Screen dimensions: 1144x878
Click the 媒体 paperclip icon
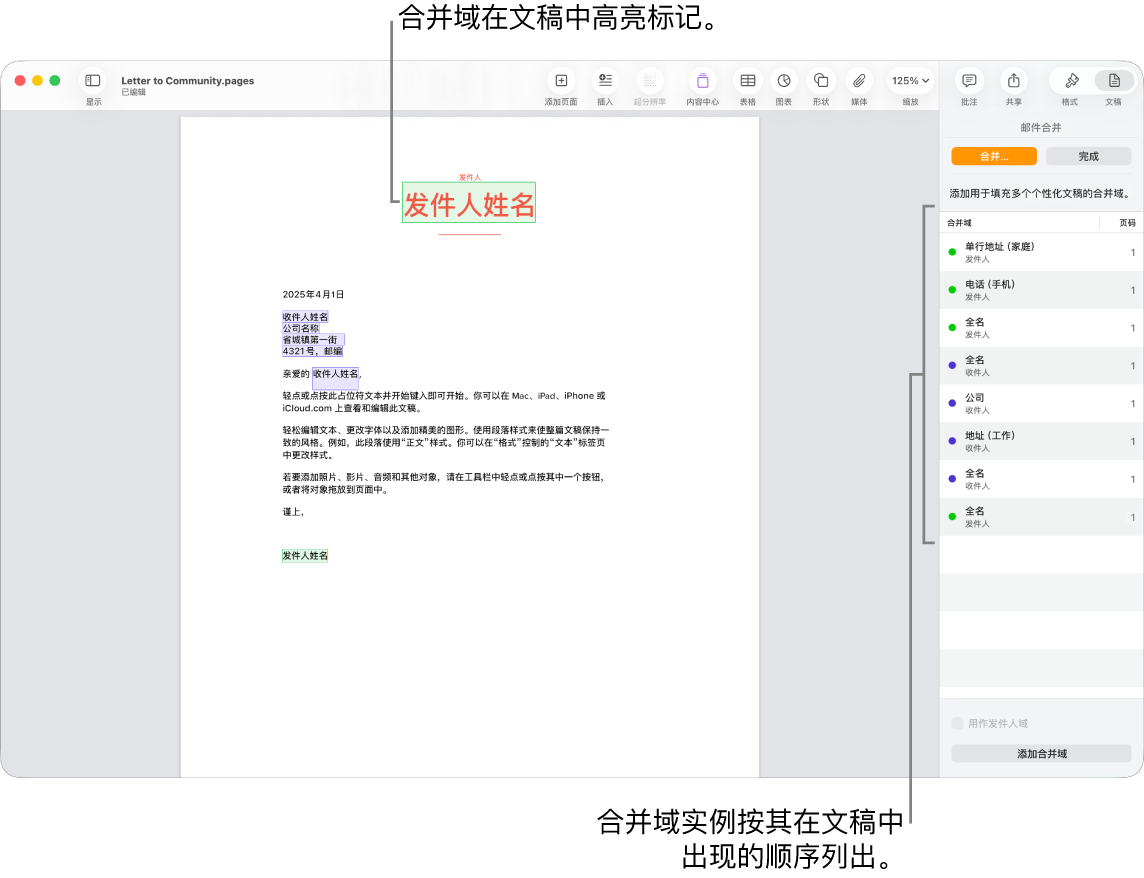click(858, 81)
